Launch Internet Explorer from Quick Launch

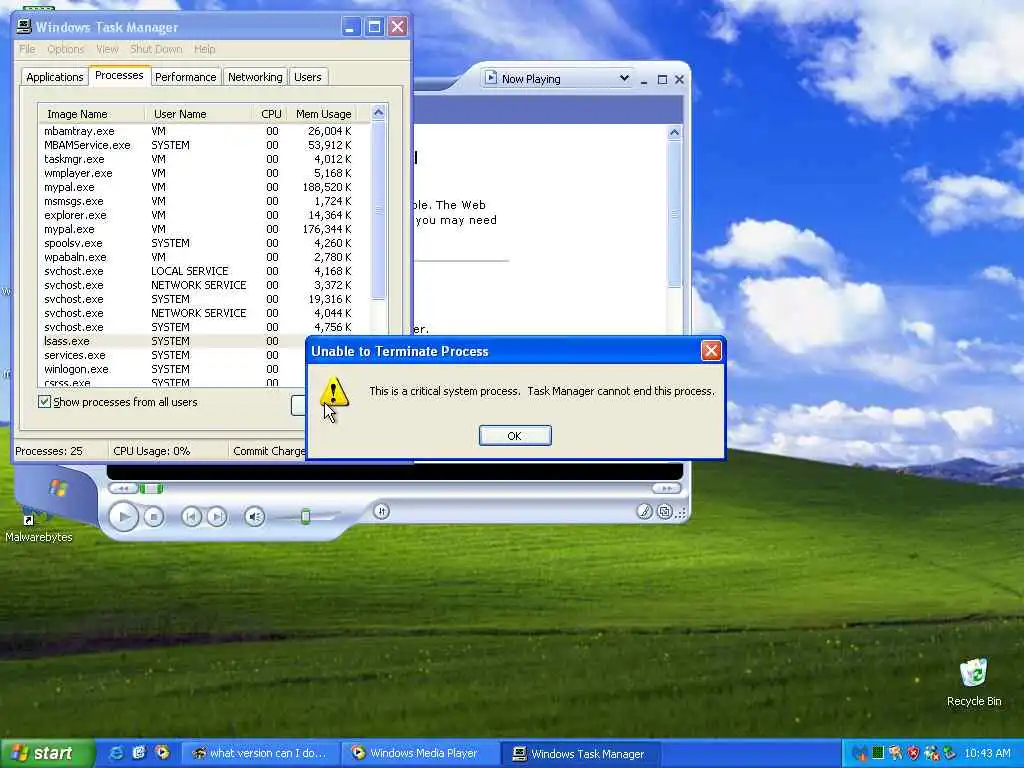[x=116, y=753]
